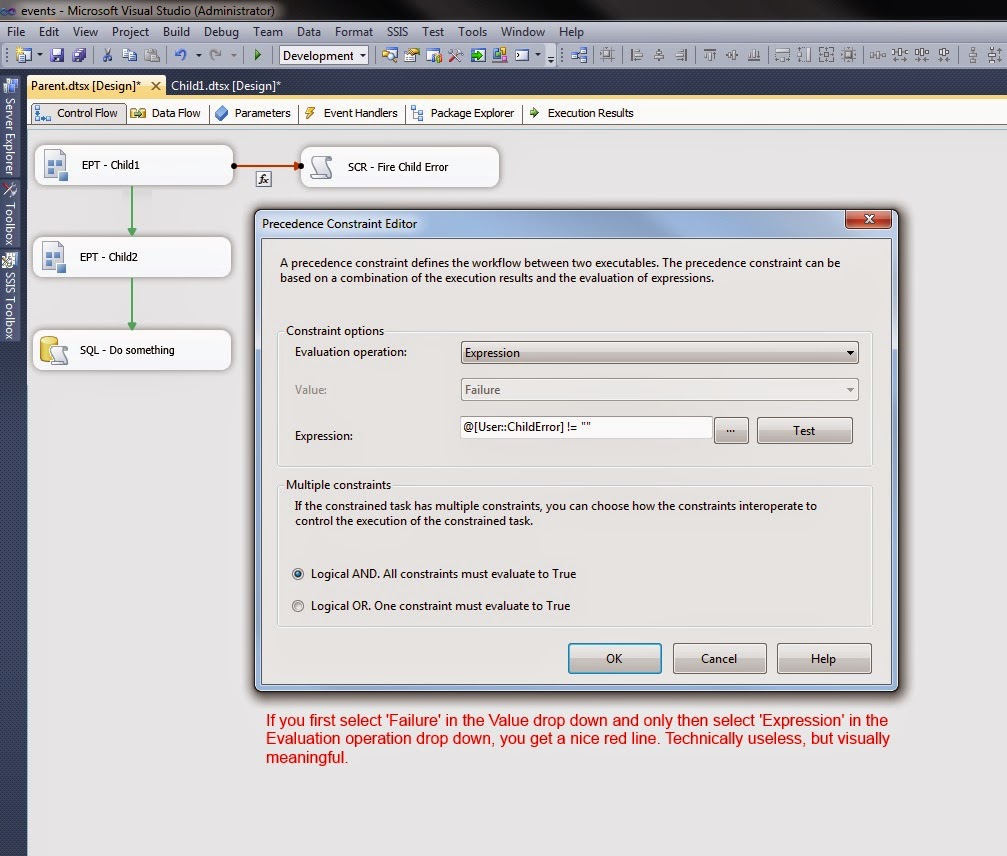Open the Format menu
The height and width of the screenshot is (856, 1007).
point(354,31)
